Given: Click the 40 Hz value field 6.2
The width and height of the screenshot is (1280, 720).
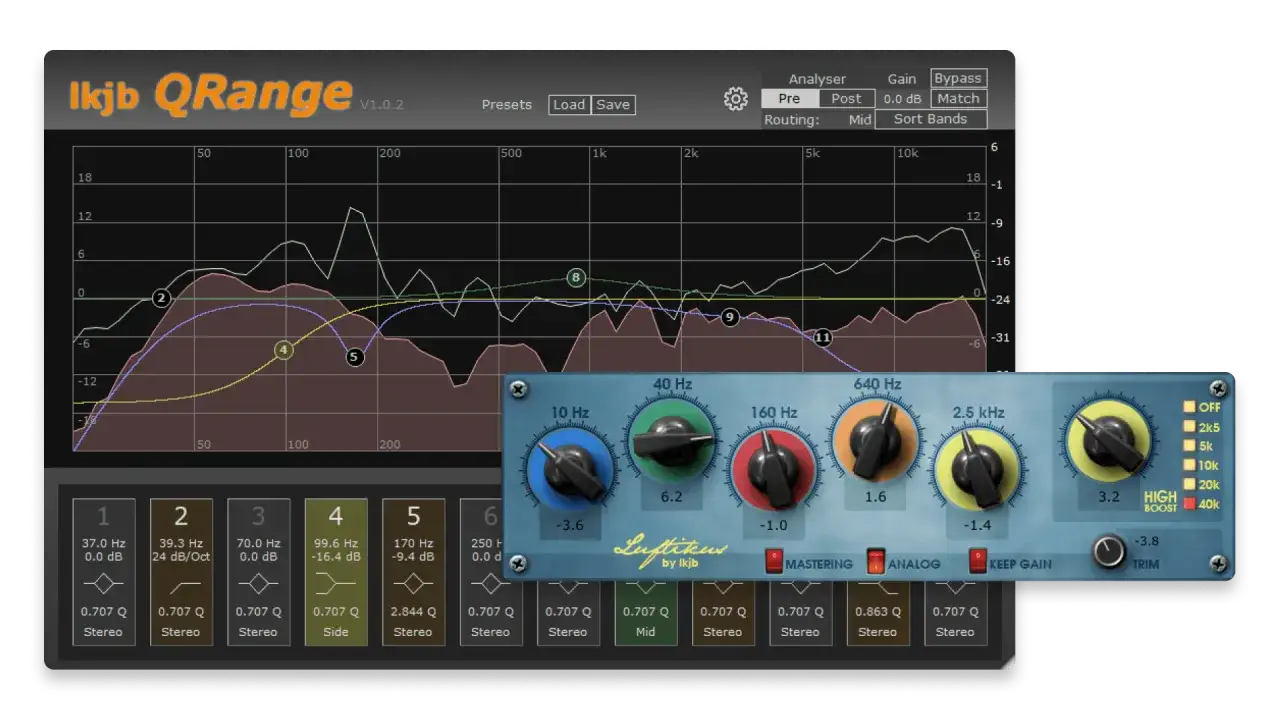Looking at the screenshot, I should click(672, 496).
